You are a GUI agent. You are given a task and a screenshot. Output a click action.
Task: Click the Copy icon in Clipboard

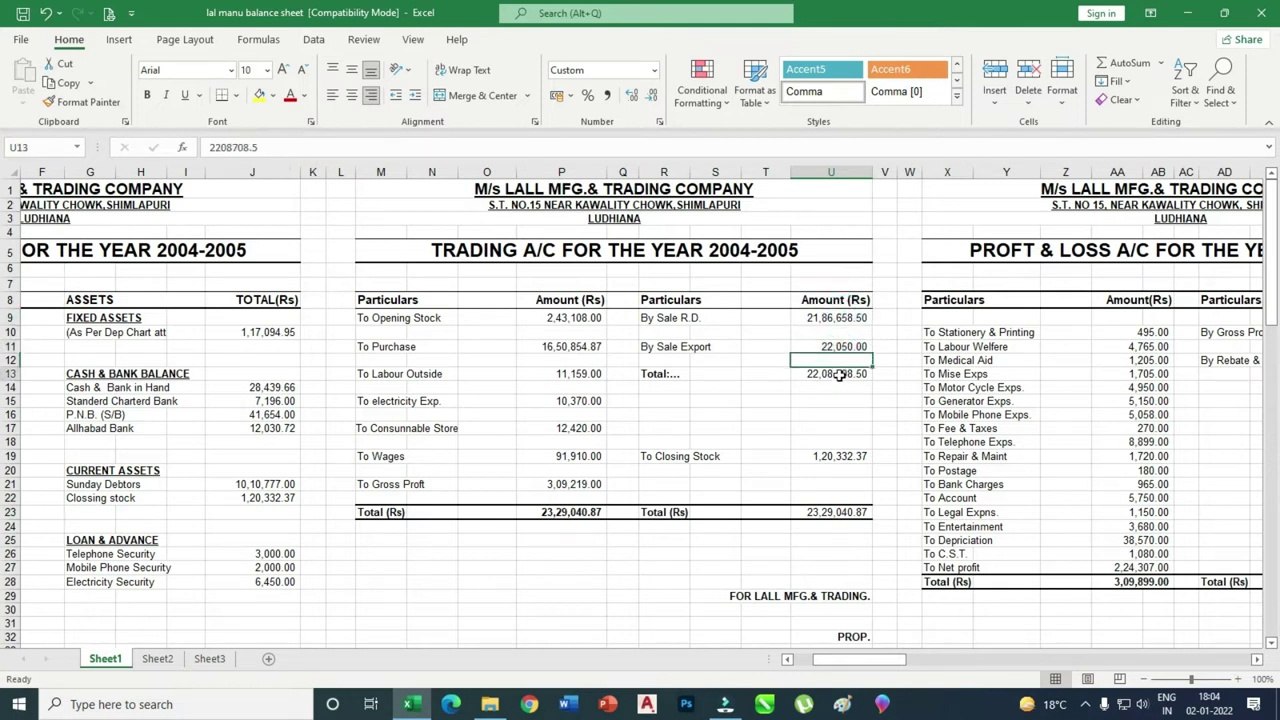(49, 83)
